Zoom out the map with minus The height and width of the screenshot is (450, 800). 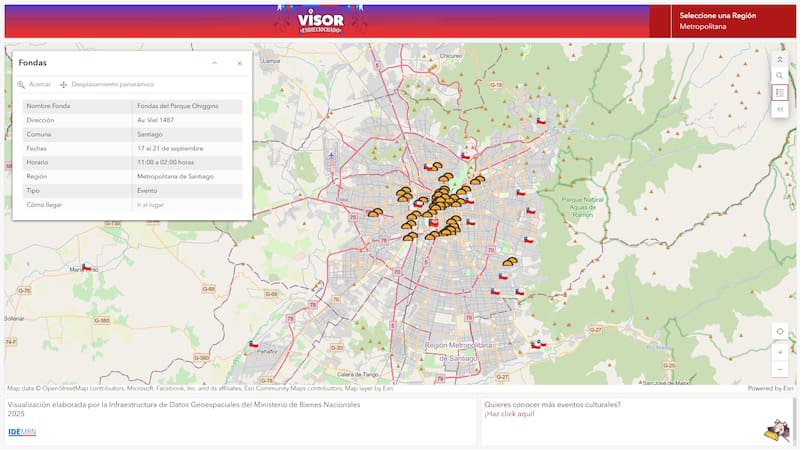(780, 369)
